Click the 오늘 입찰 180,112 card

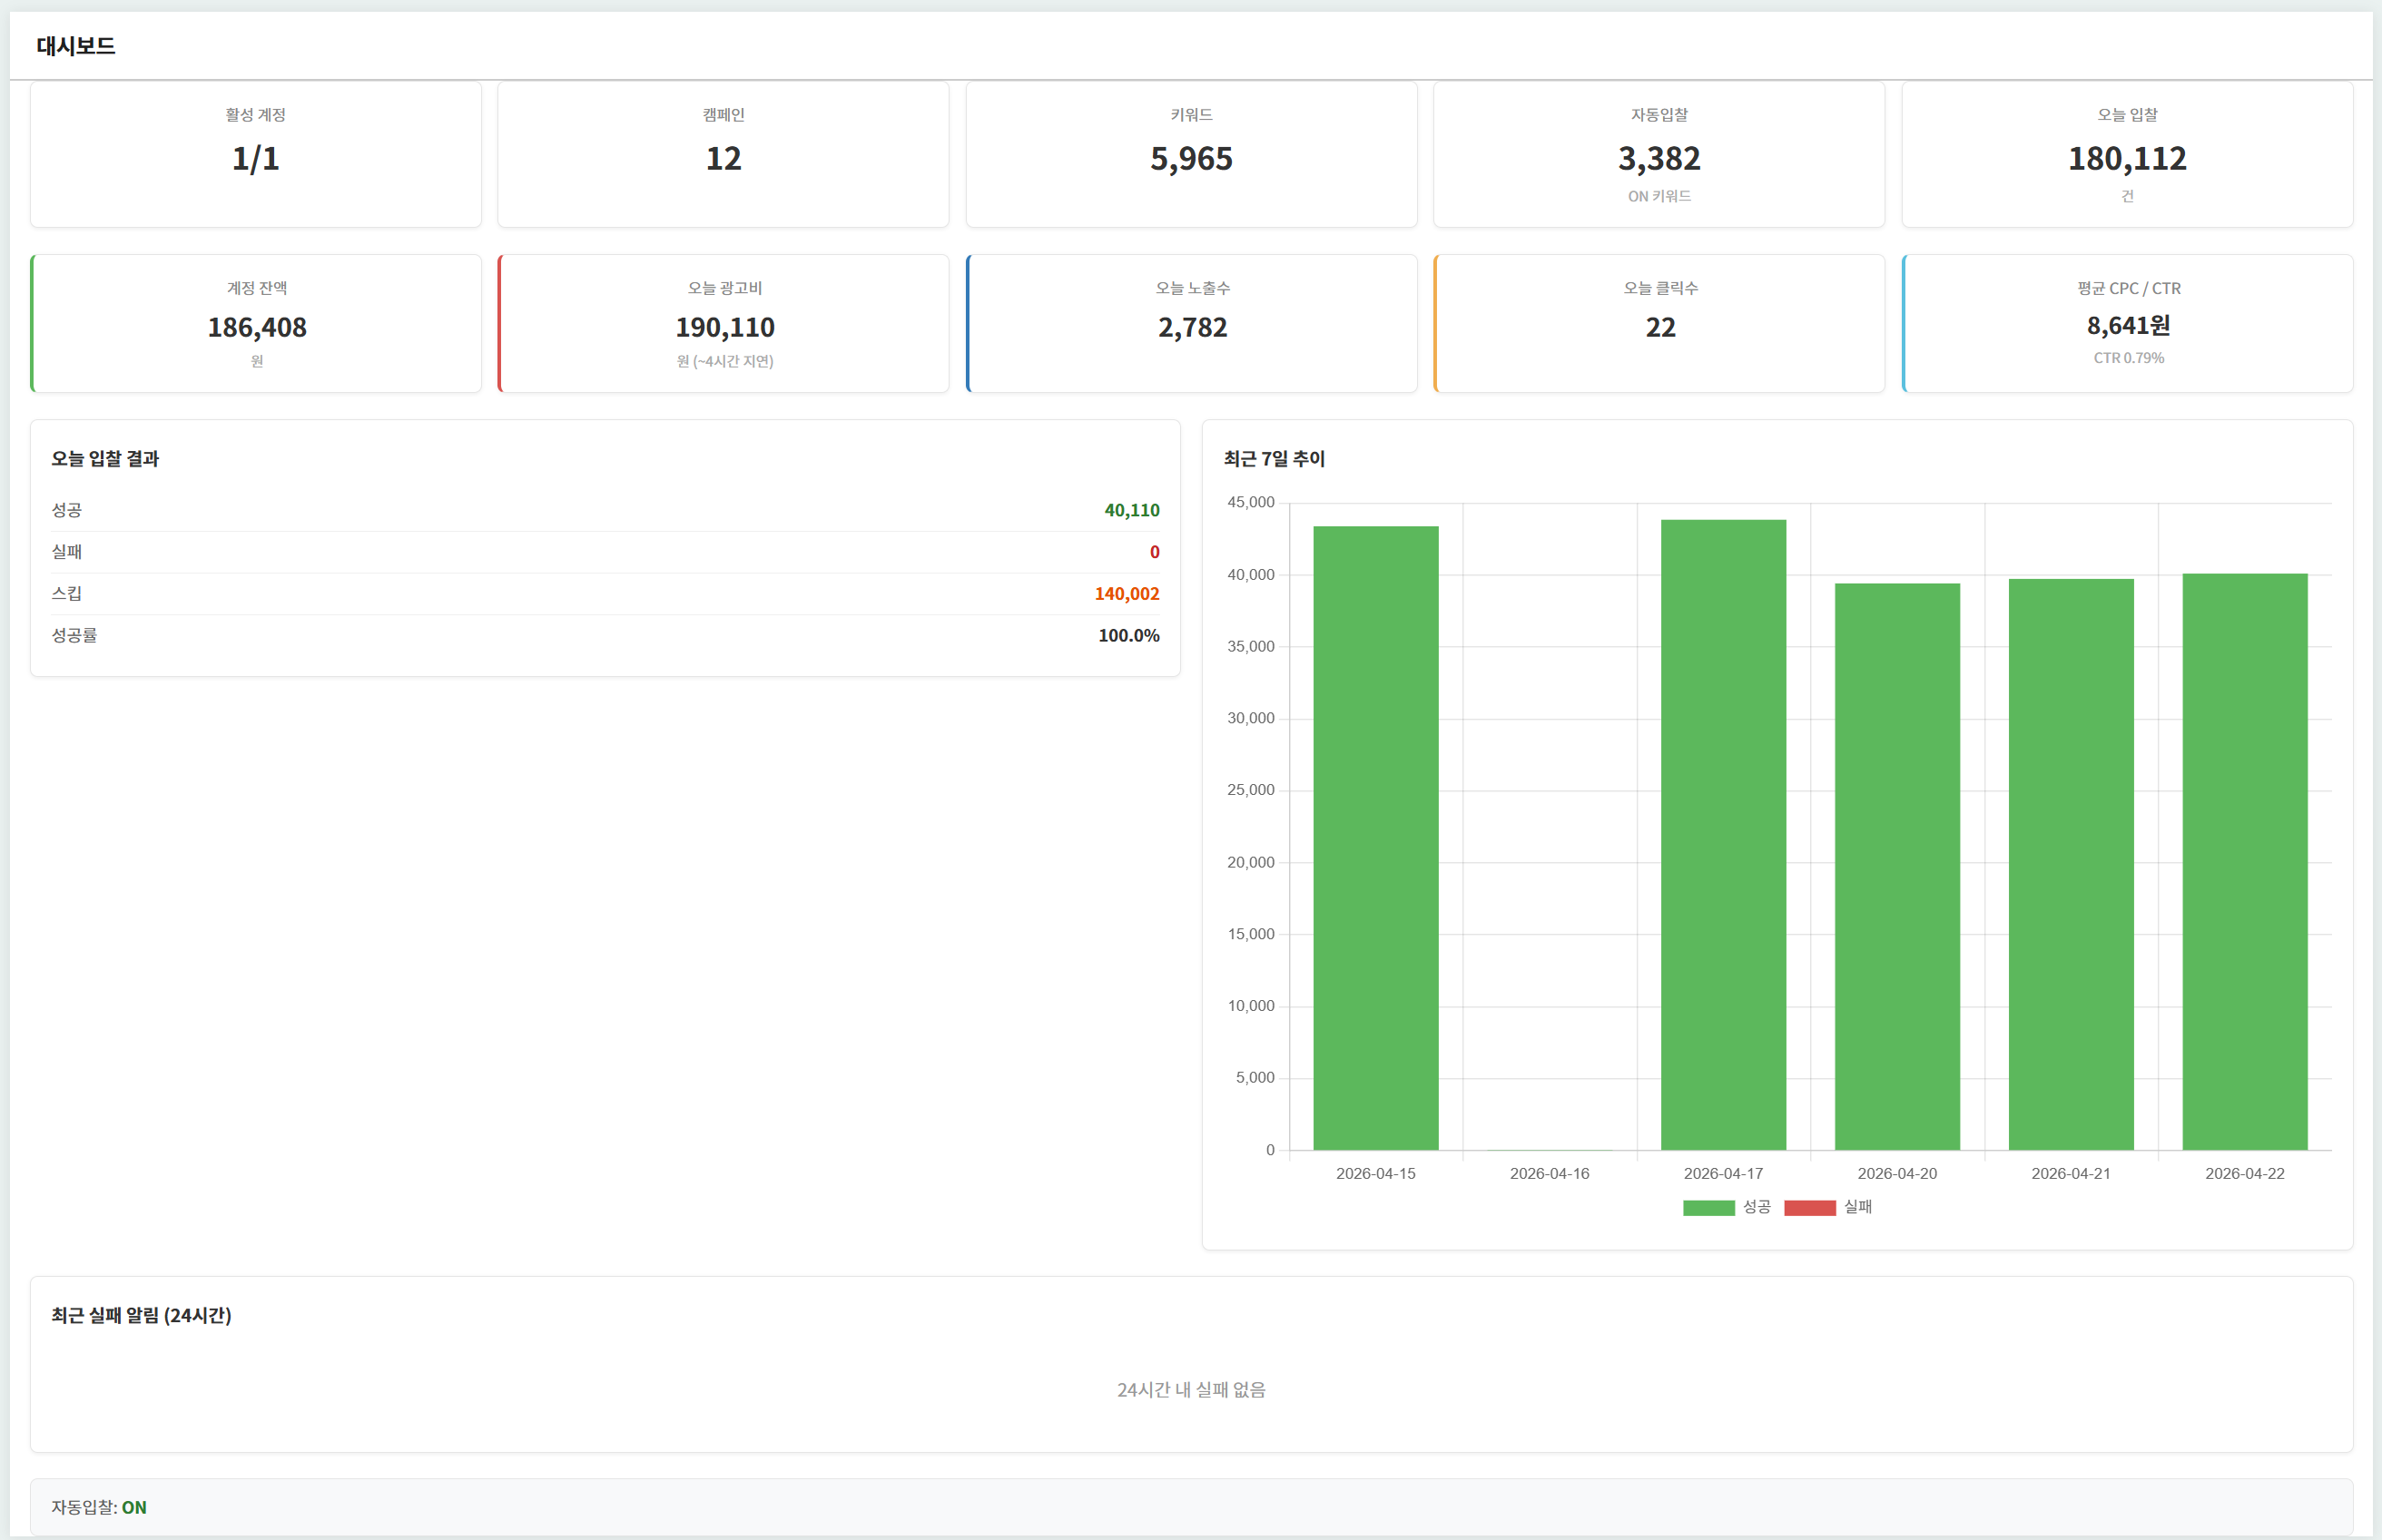pyautogui.click(x=2127, y=155)
